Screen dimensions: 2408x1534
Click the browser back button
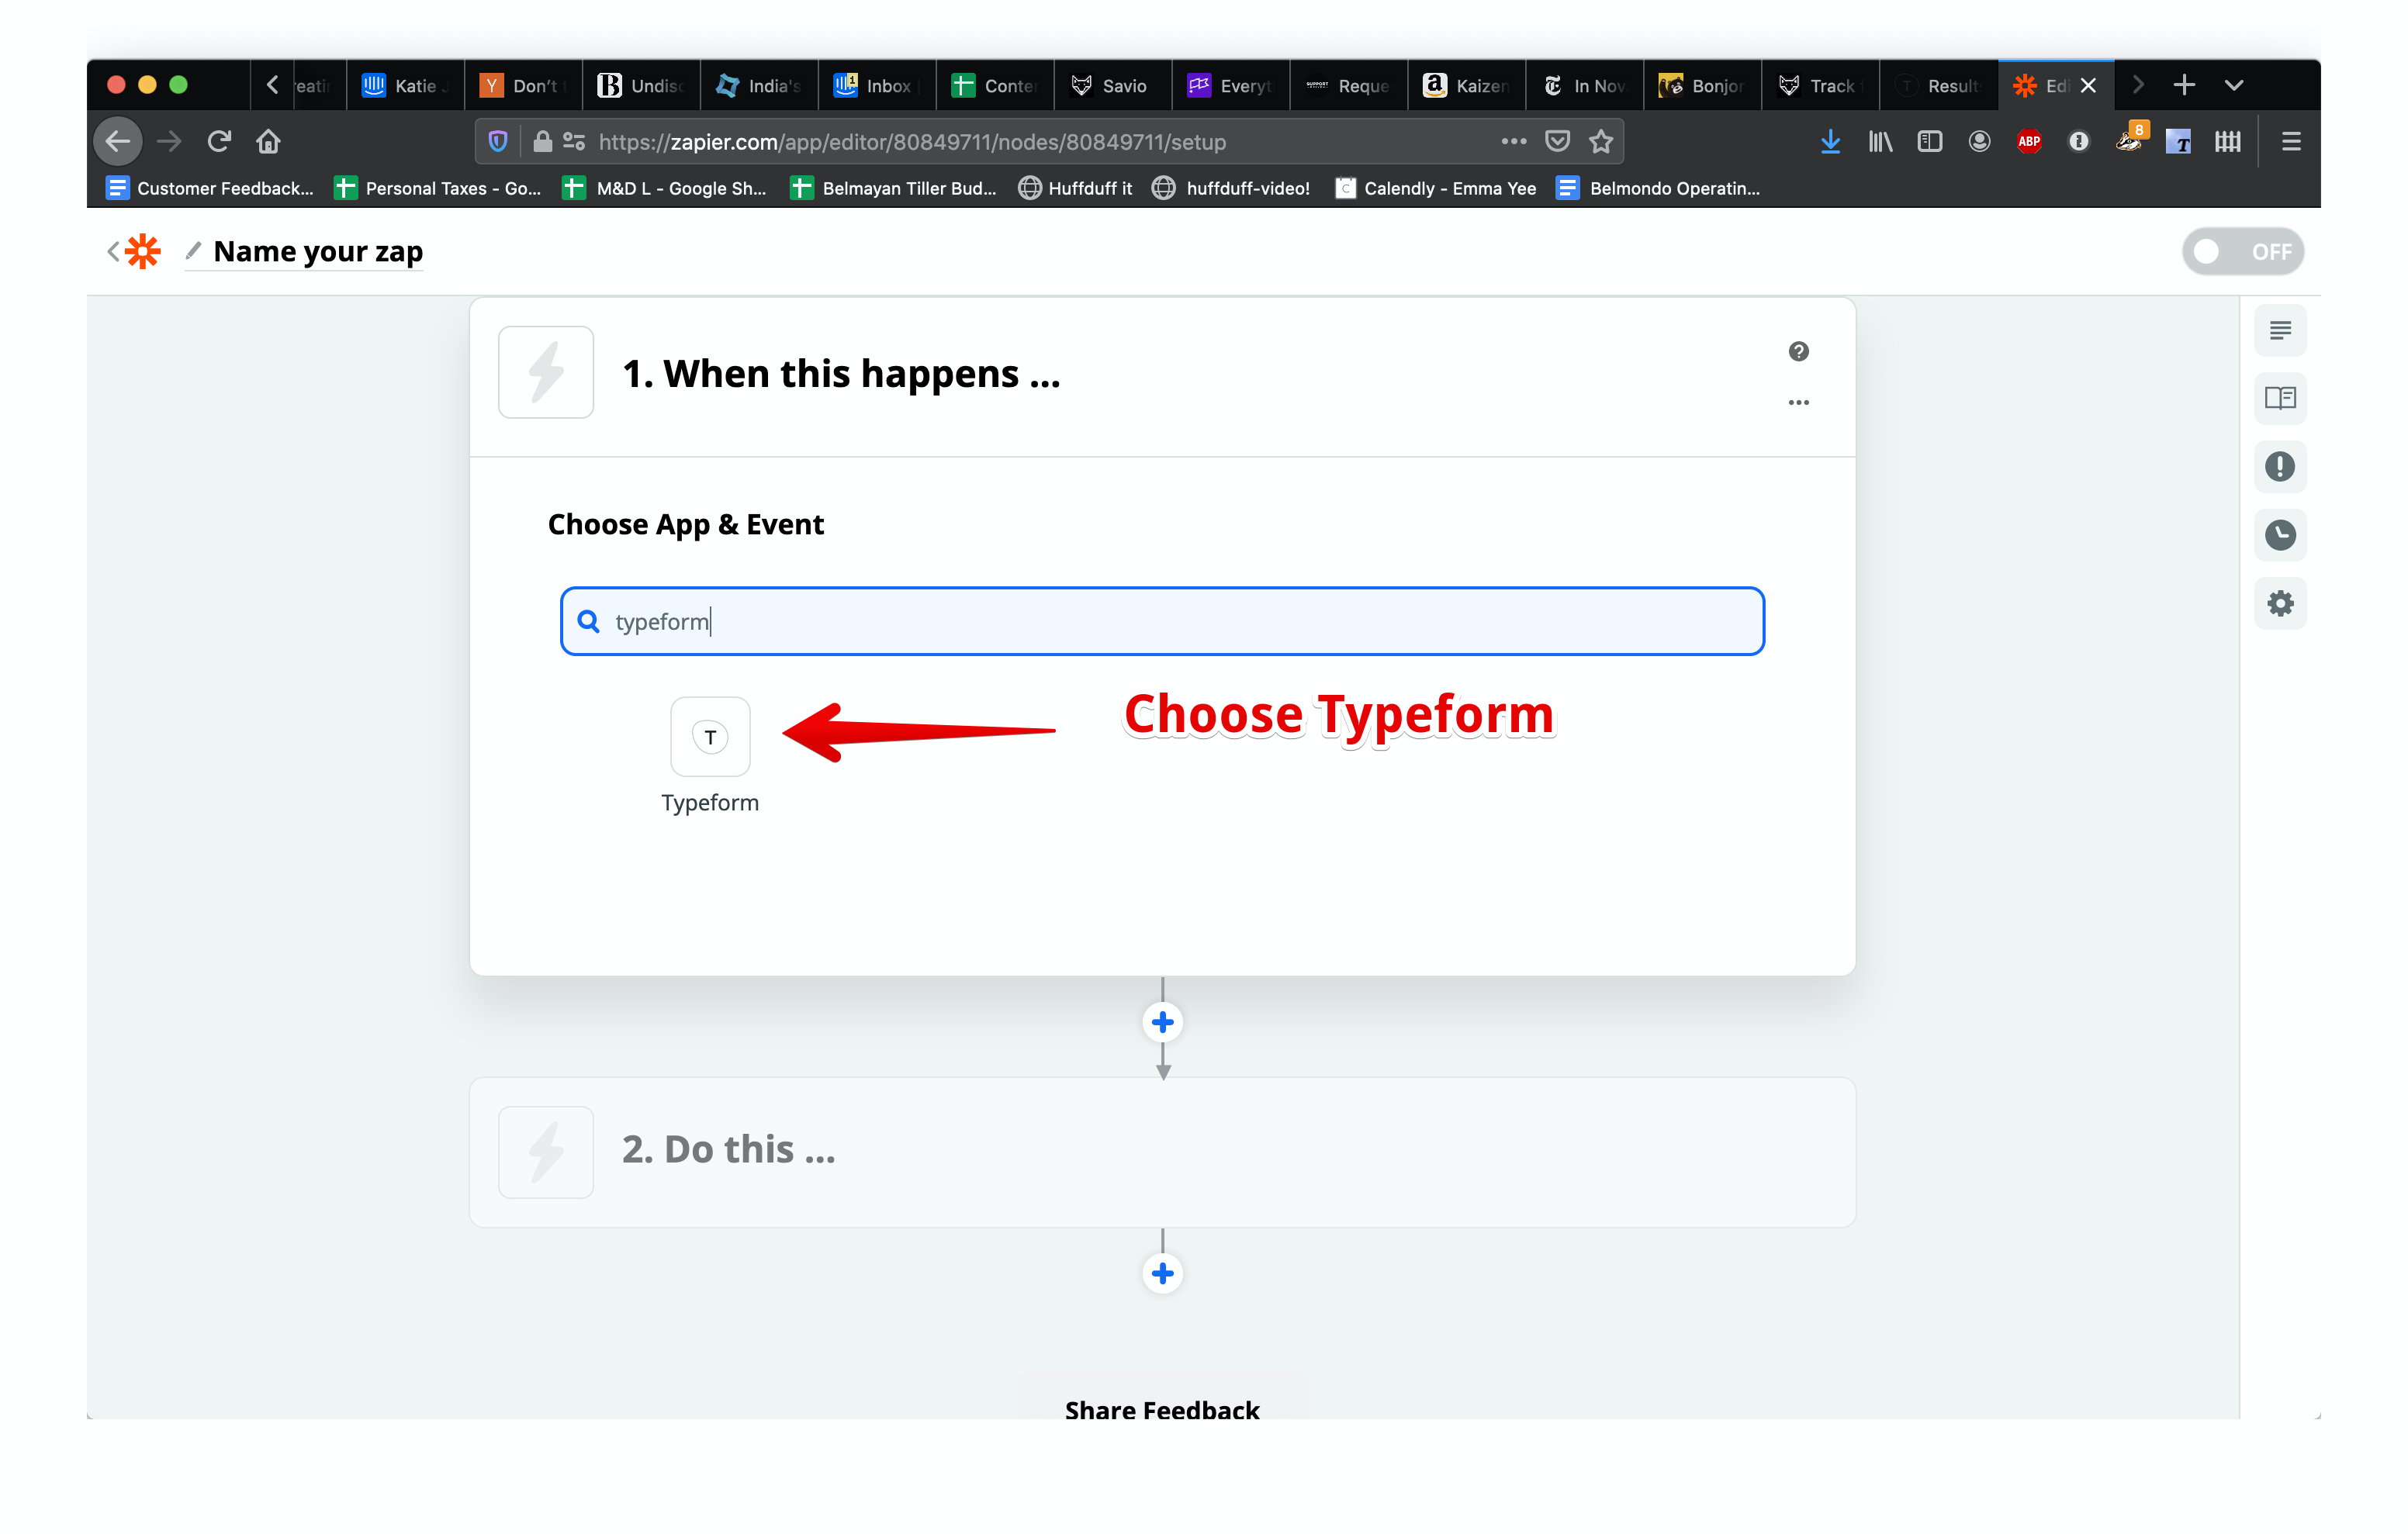click(x=118, y=141)
